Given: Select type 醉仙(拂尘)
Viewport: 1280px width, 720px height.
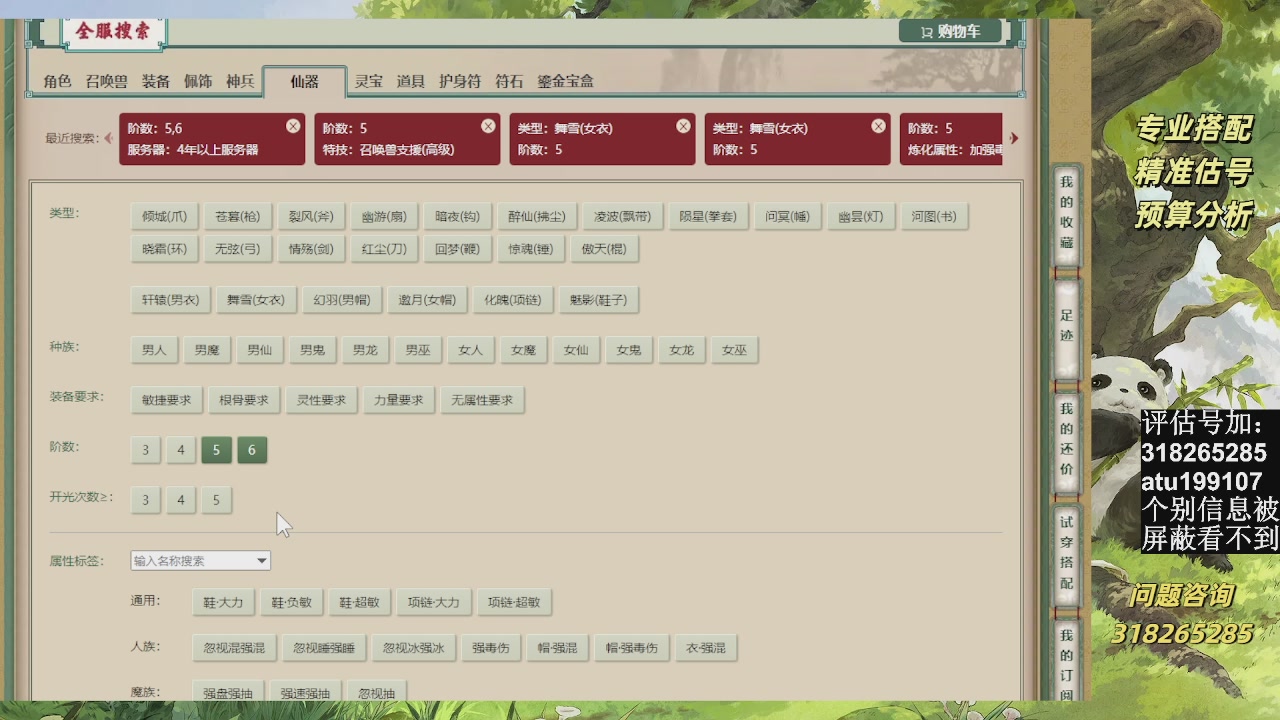Looking at the screenshot, I should 537,216.
